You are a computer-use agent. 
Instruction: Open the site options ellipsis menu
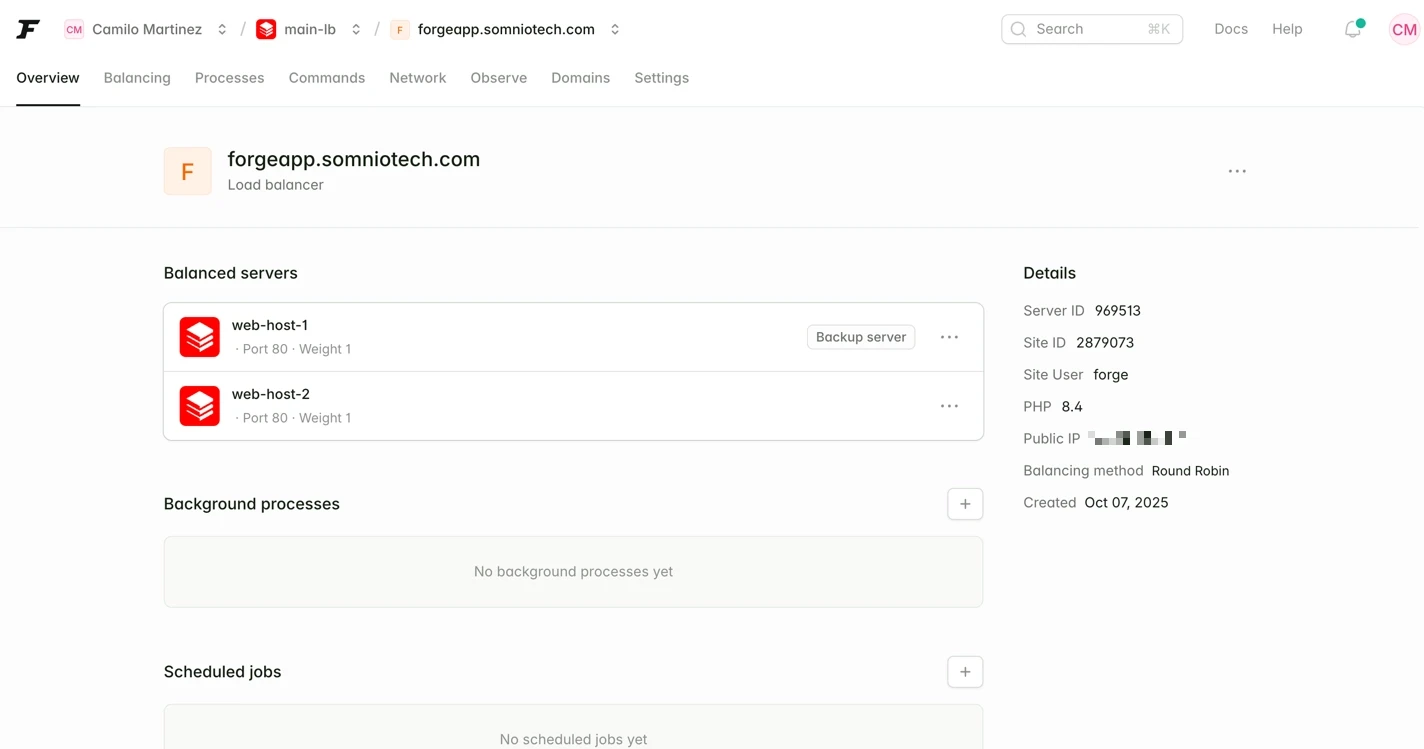(1237, 171)
